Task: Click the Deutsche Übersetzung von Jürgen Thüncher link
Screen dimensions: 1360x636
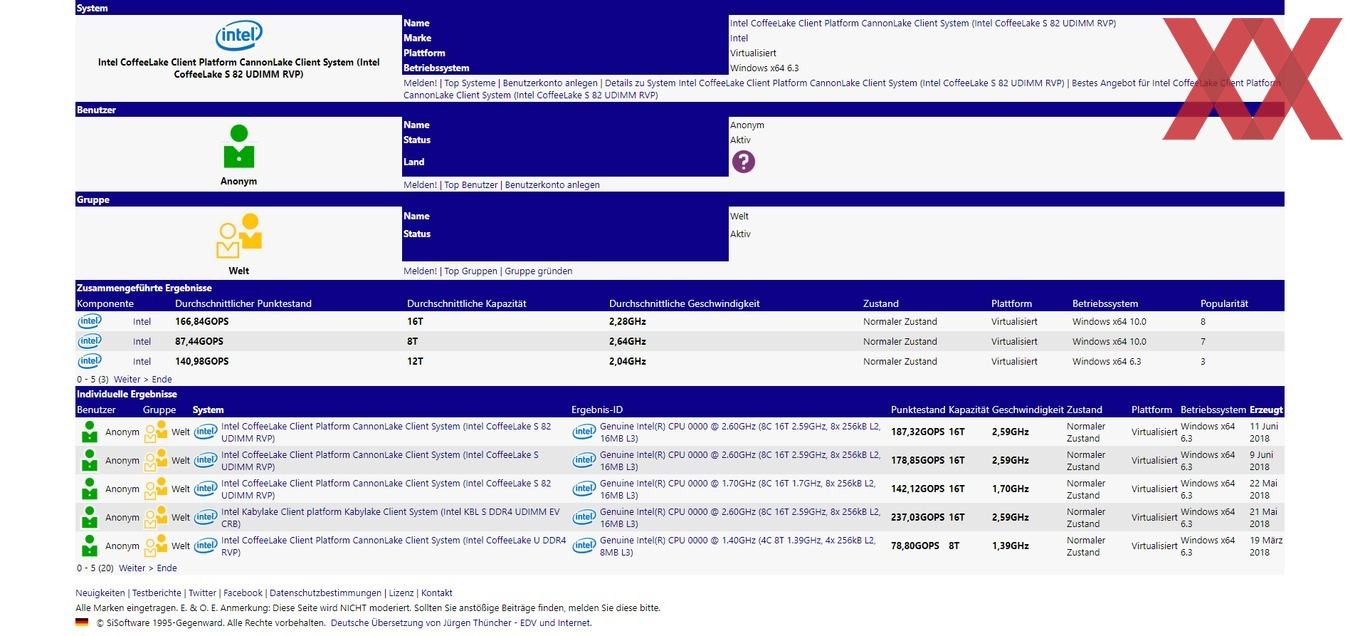Action: coord(461,622)
